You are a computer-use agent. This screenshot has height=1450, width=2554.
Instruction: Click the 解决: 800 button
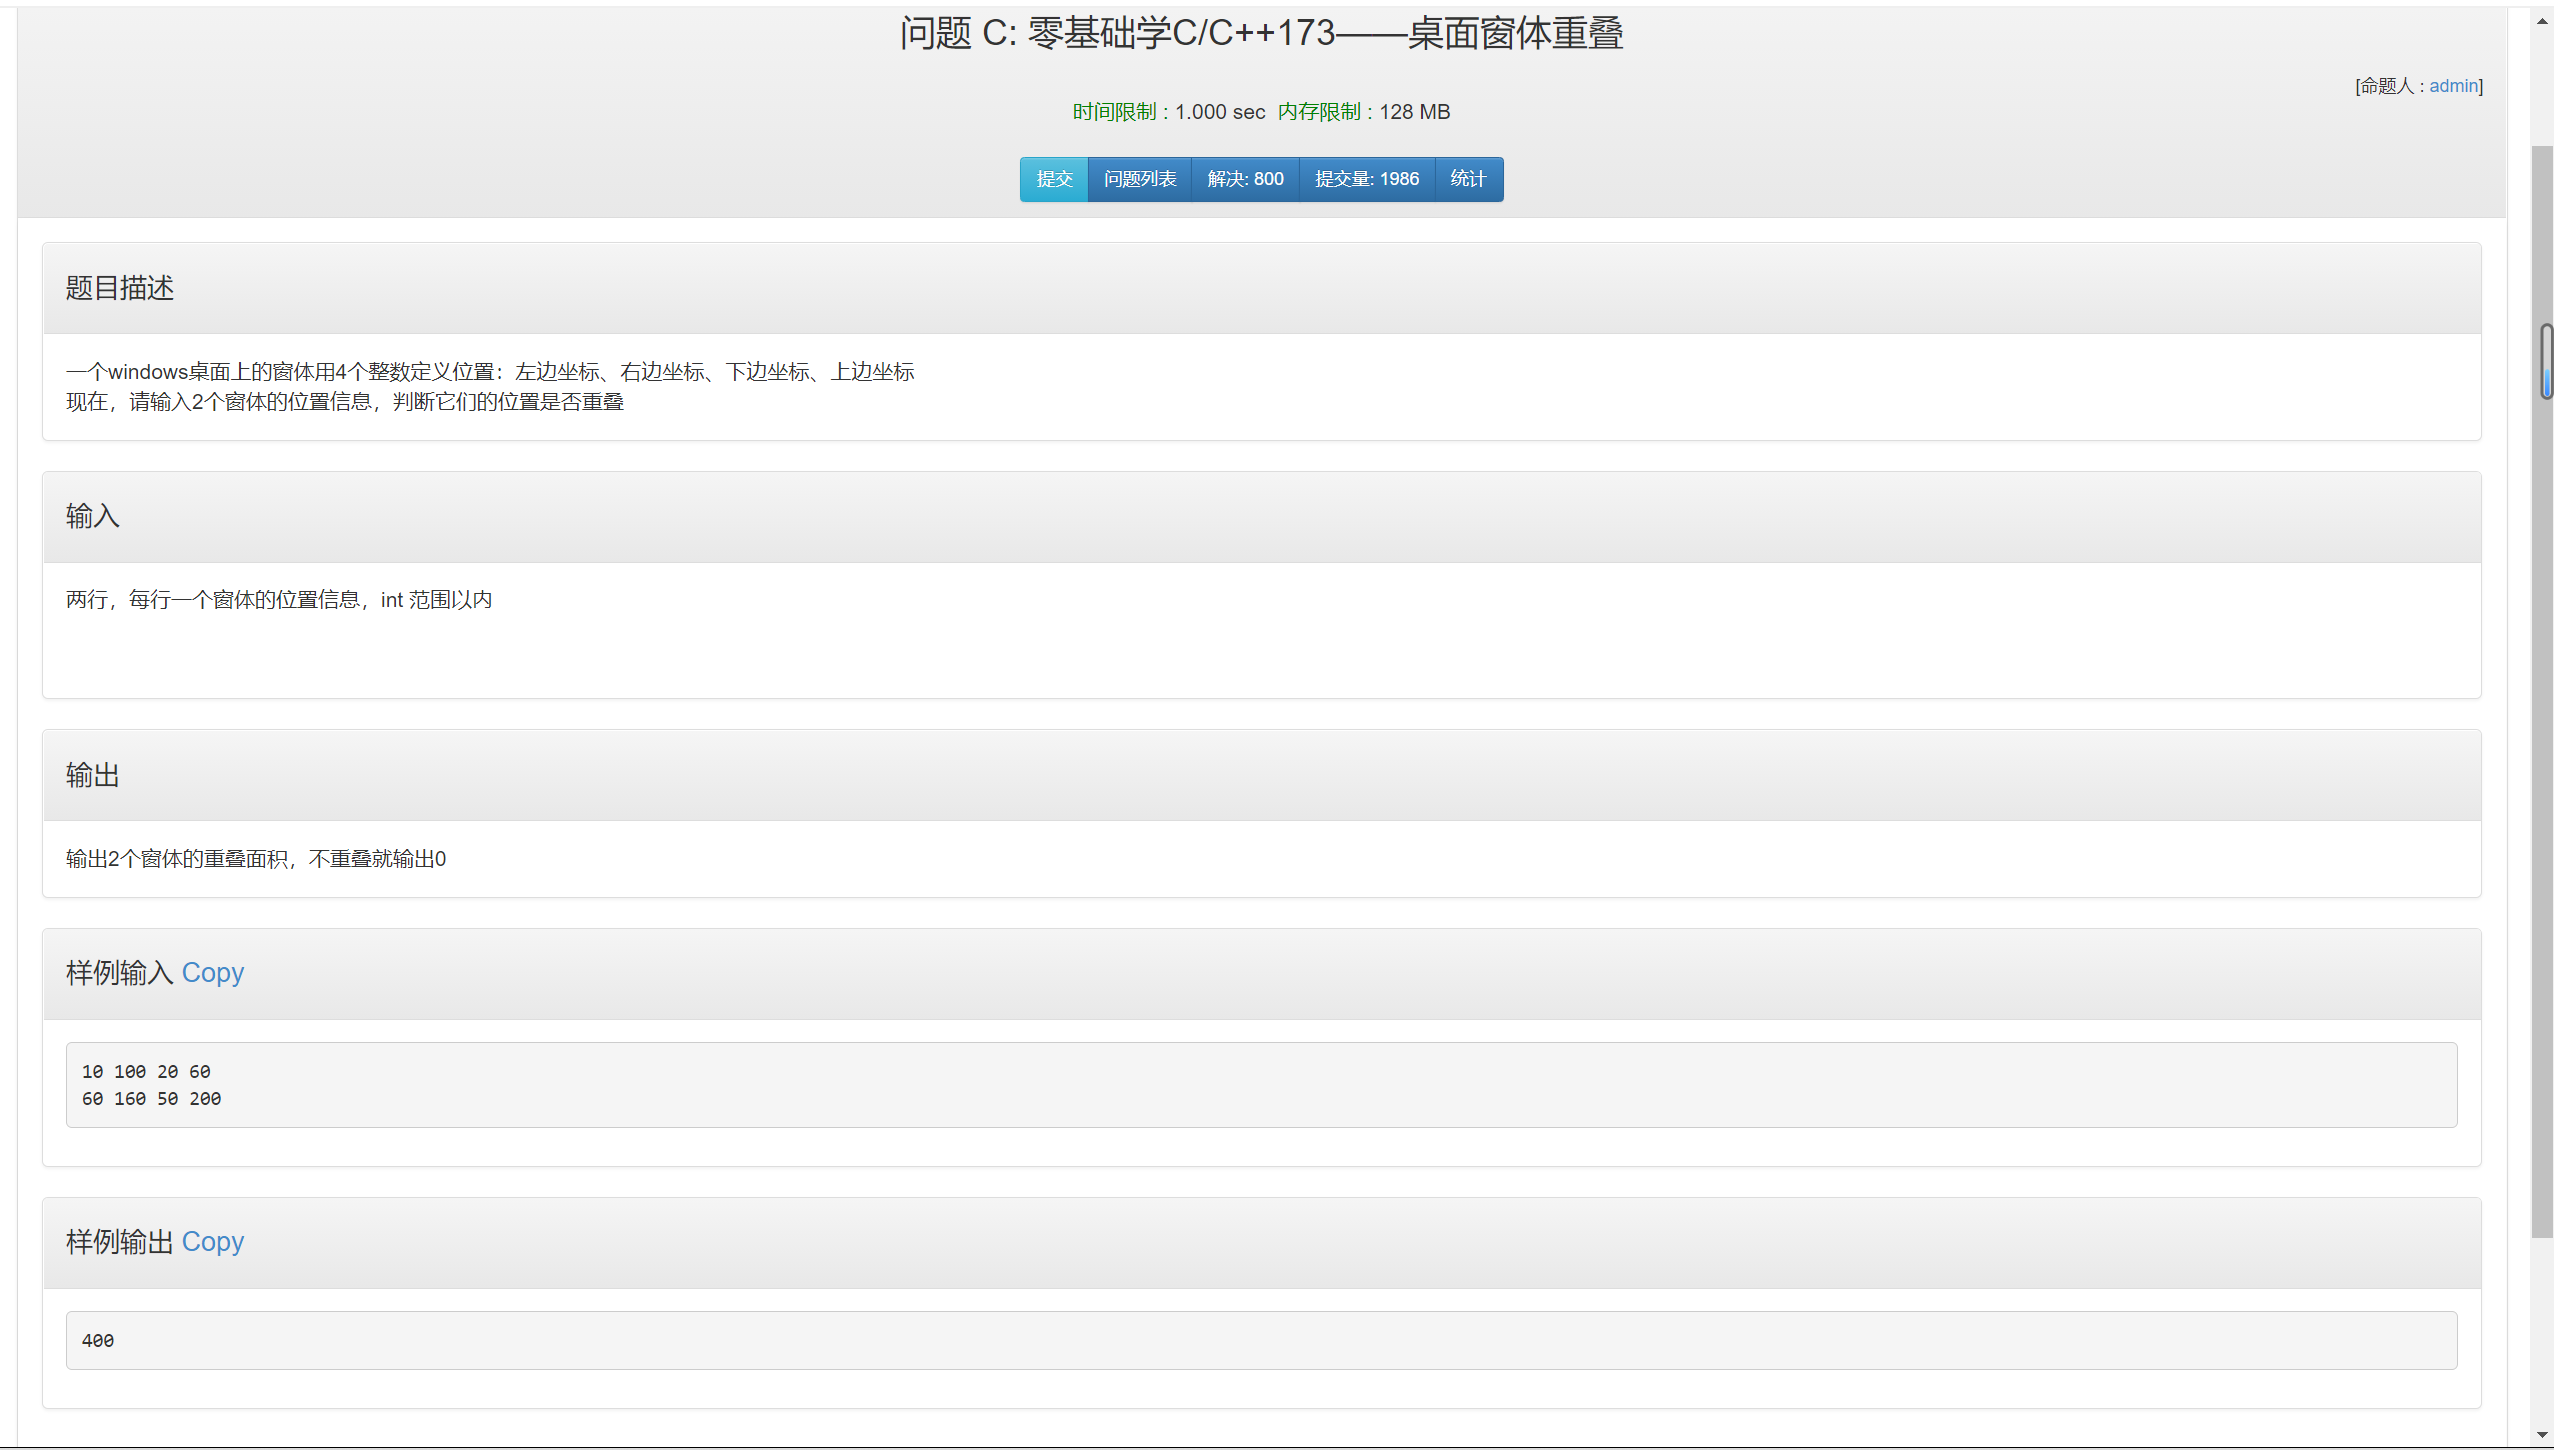tap(1244, 179)
